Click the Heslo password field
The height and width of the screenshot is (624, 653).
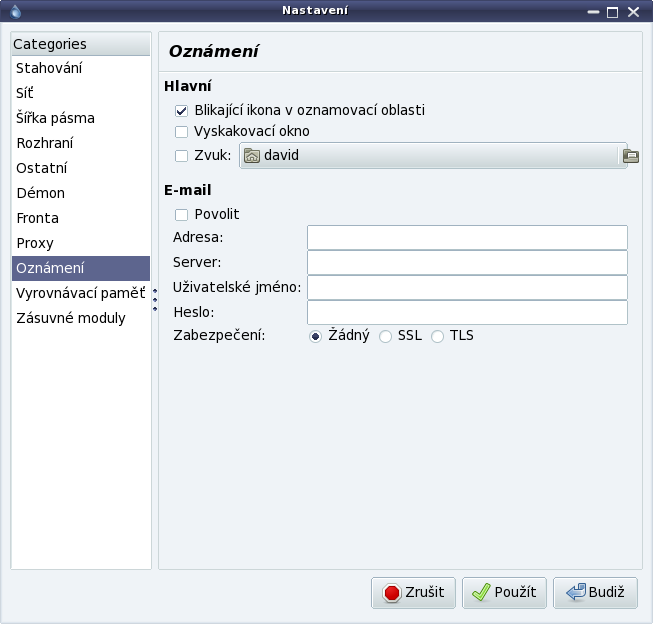[467, 312]
